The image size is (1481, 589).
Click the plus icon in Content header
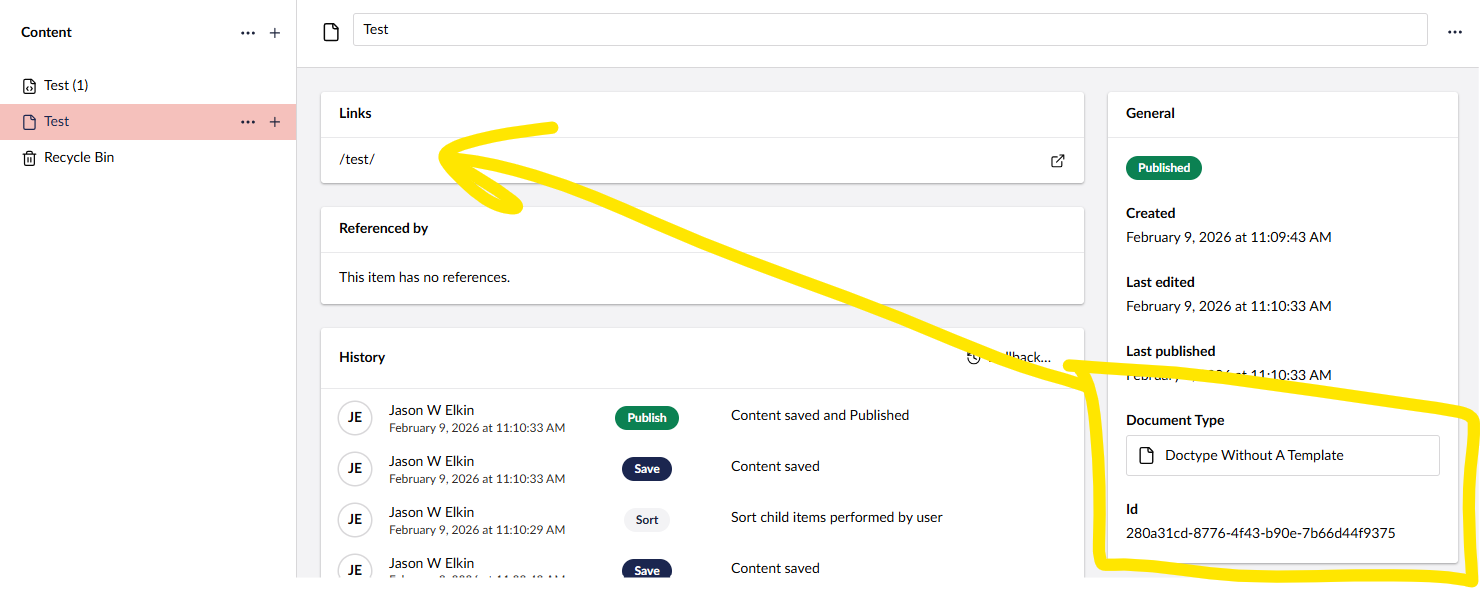275,33
